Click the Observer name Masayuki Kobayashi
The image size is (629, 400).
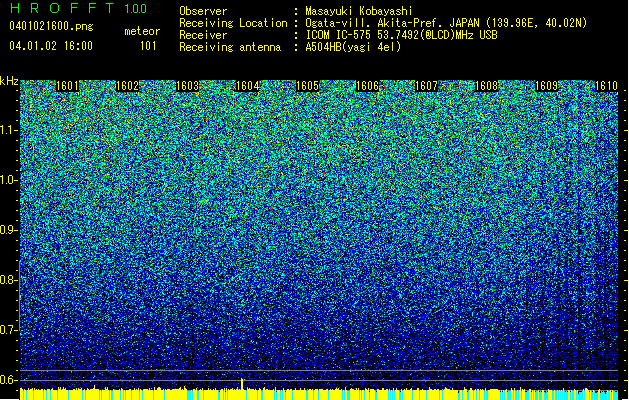point(358,11)
